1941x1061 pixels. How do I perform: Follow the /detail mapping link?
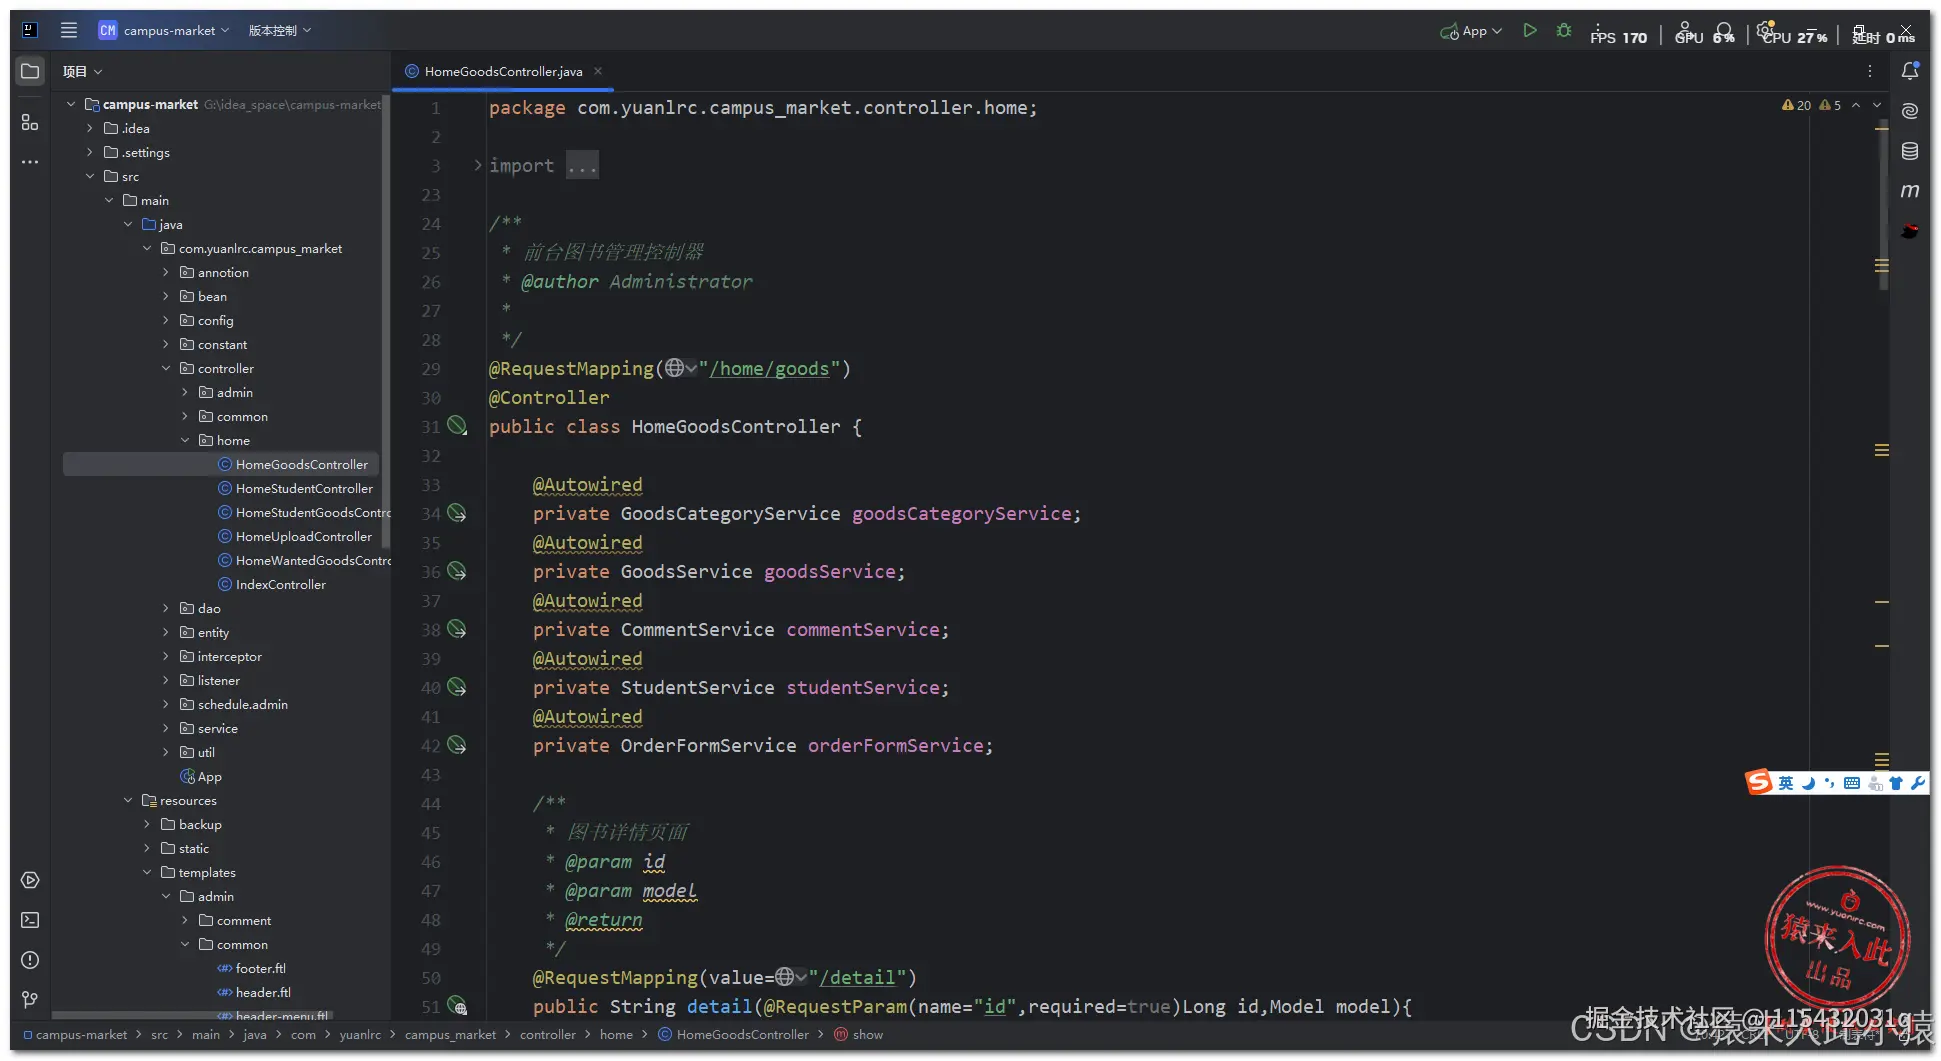[x=857, y=977]
